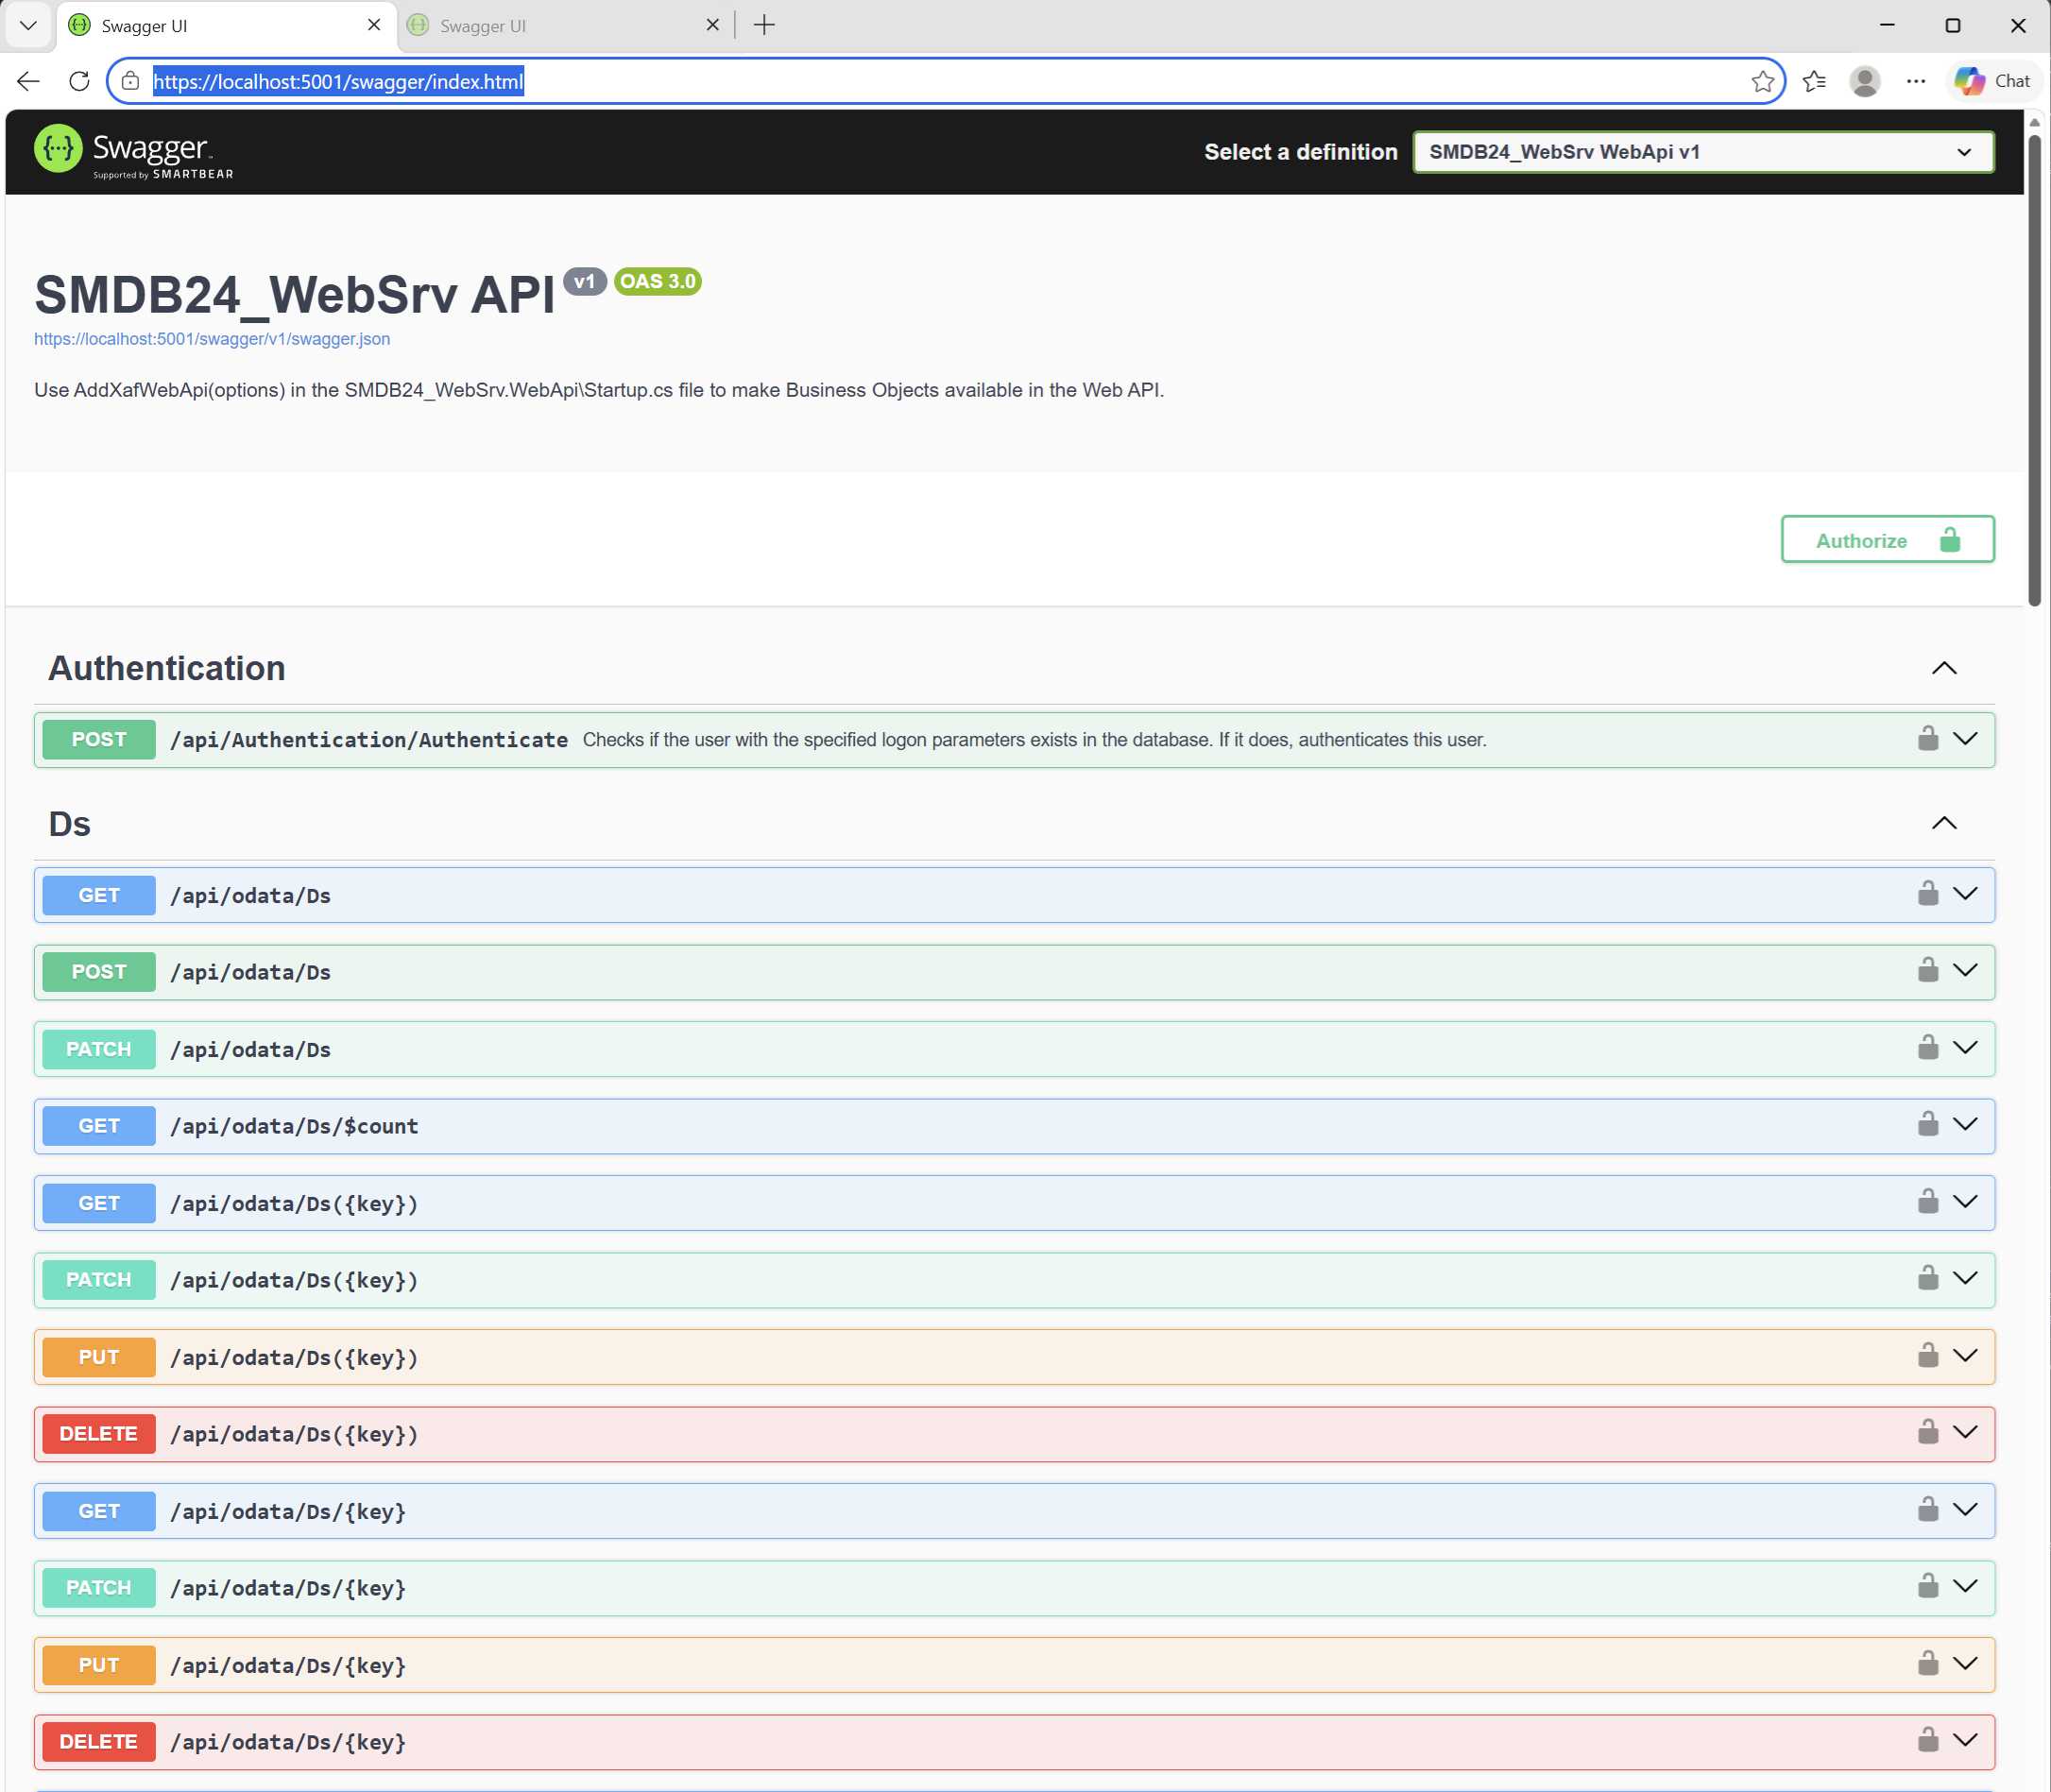
Task: Open Settings and more ellipsis menu
Action: click(x=1915, y=81)
